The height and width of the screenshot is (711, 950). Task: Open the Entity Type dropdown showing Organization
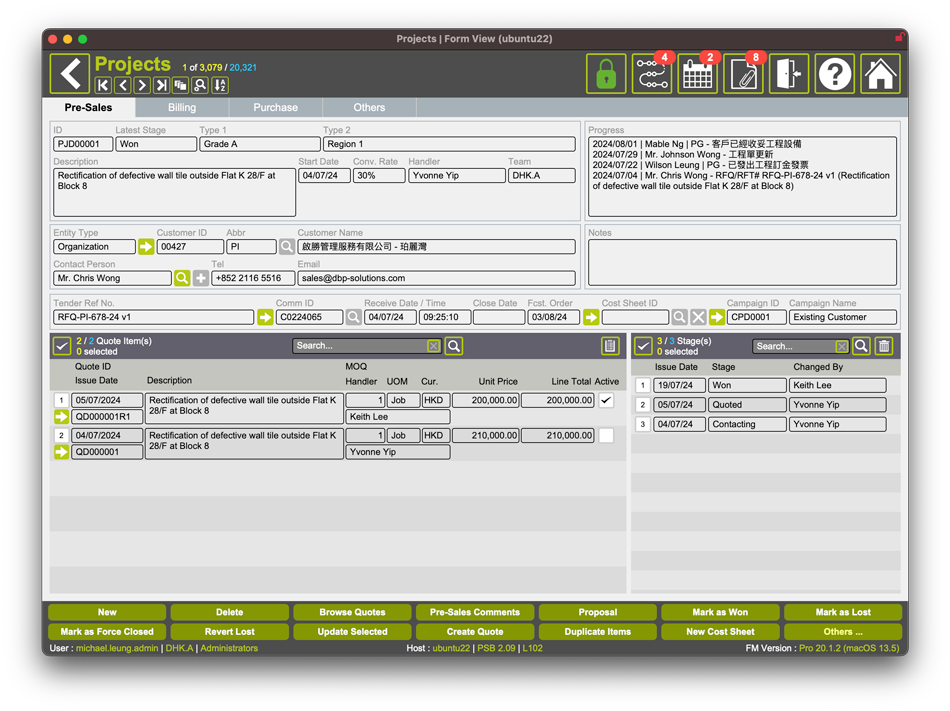coord(93,246)
